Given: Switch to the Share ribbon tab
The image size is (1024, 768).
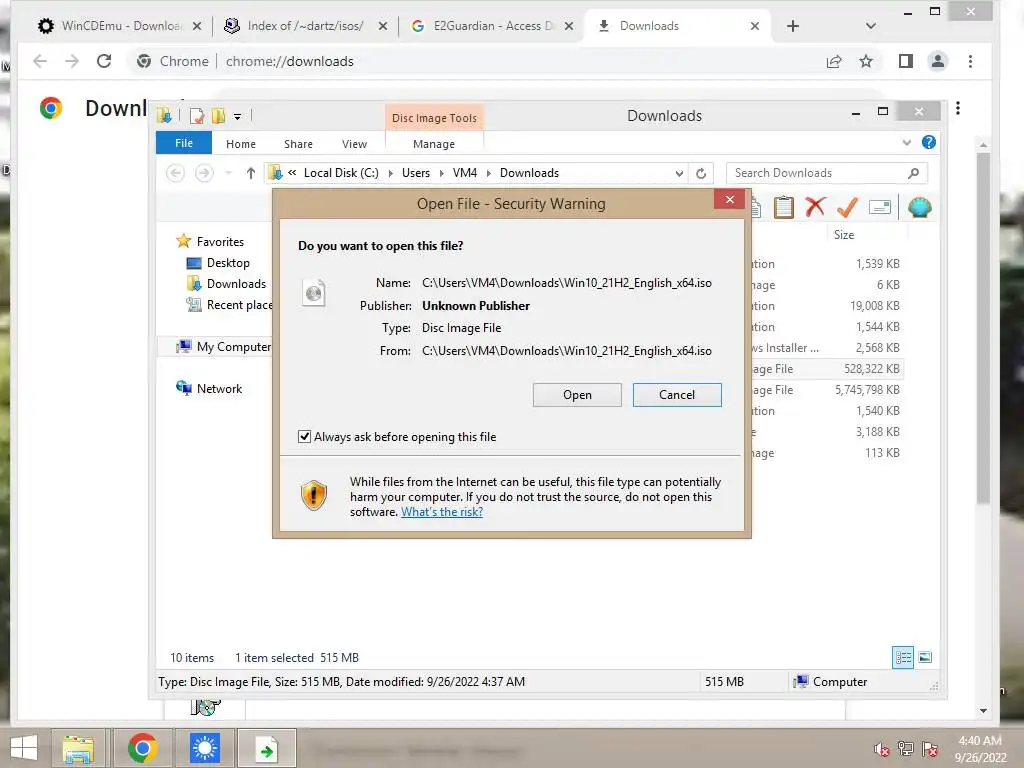Looking at the screenshot, I should 298,144.
